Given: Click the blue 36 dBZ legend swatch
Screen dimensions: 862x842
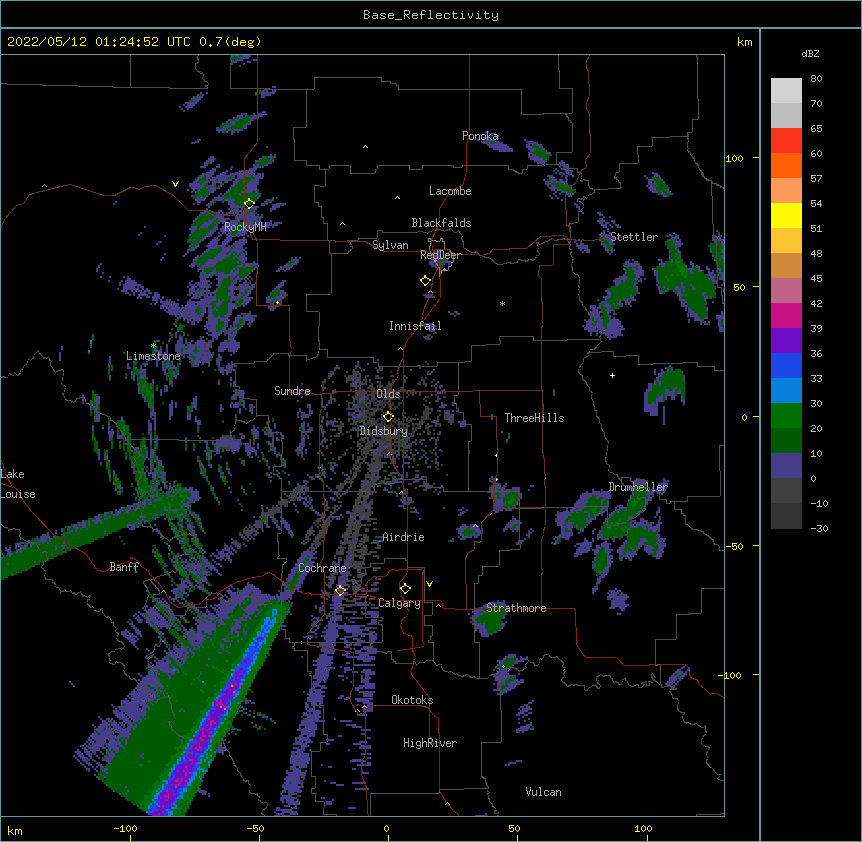Looking at the screenshot, I should pyautogui.click(x=786, y=365).
